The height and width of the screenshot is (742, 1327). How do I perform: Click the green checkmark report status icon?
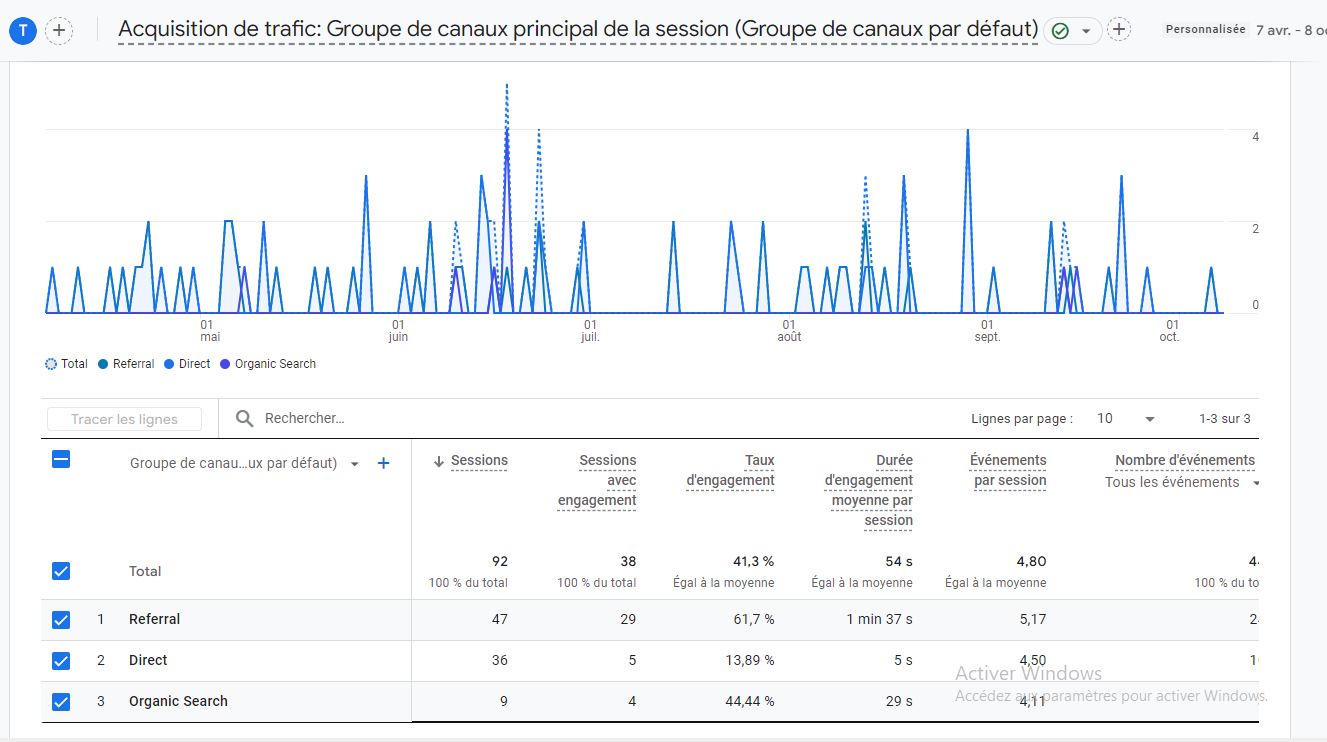pos(1060,31)
